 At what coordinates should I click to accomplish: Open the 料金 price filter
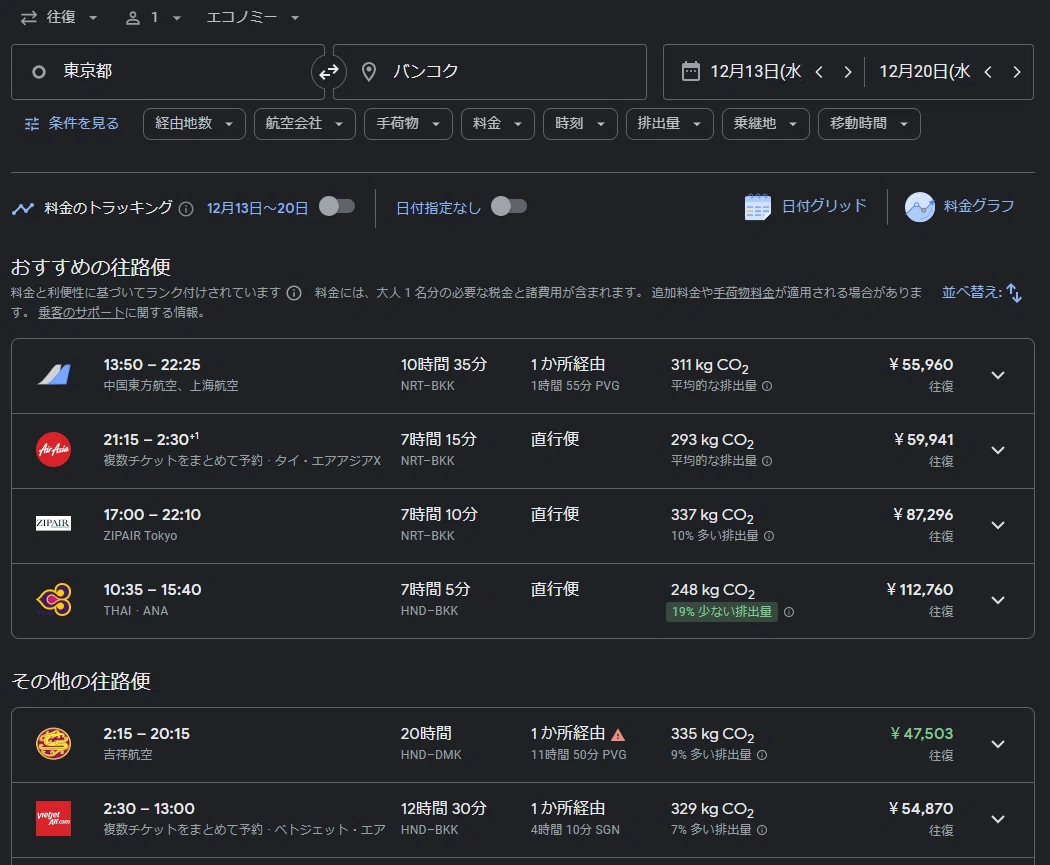[x=498, y=124]
